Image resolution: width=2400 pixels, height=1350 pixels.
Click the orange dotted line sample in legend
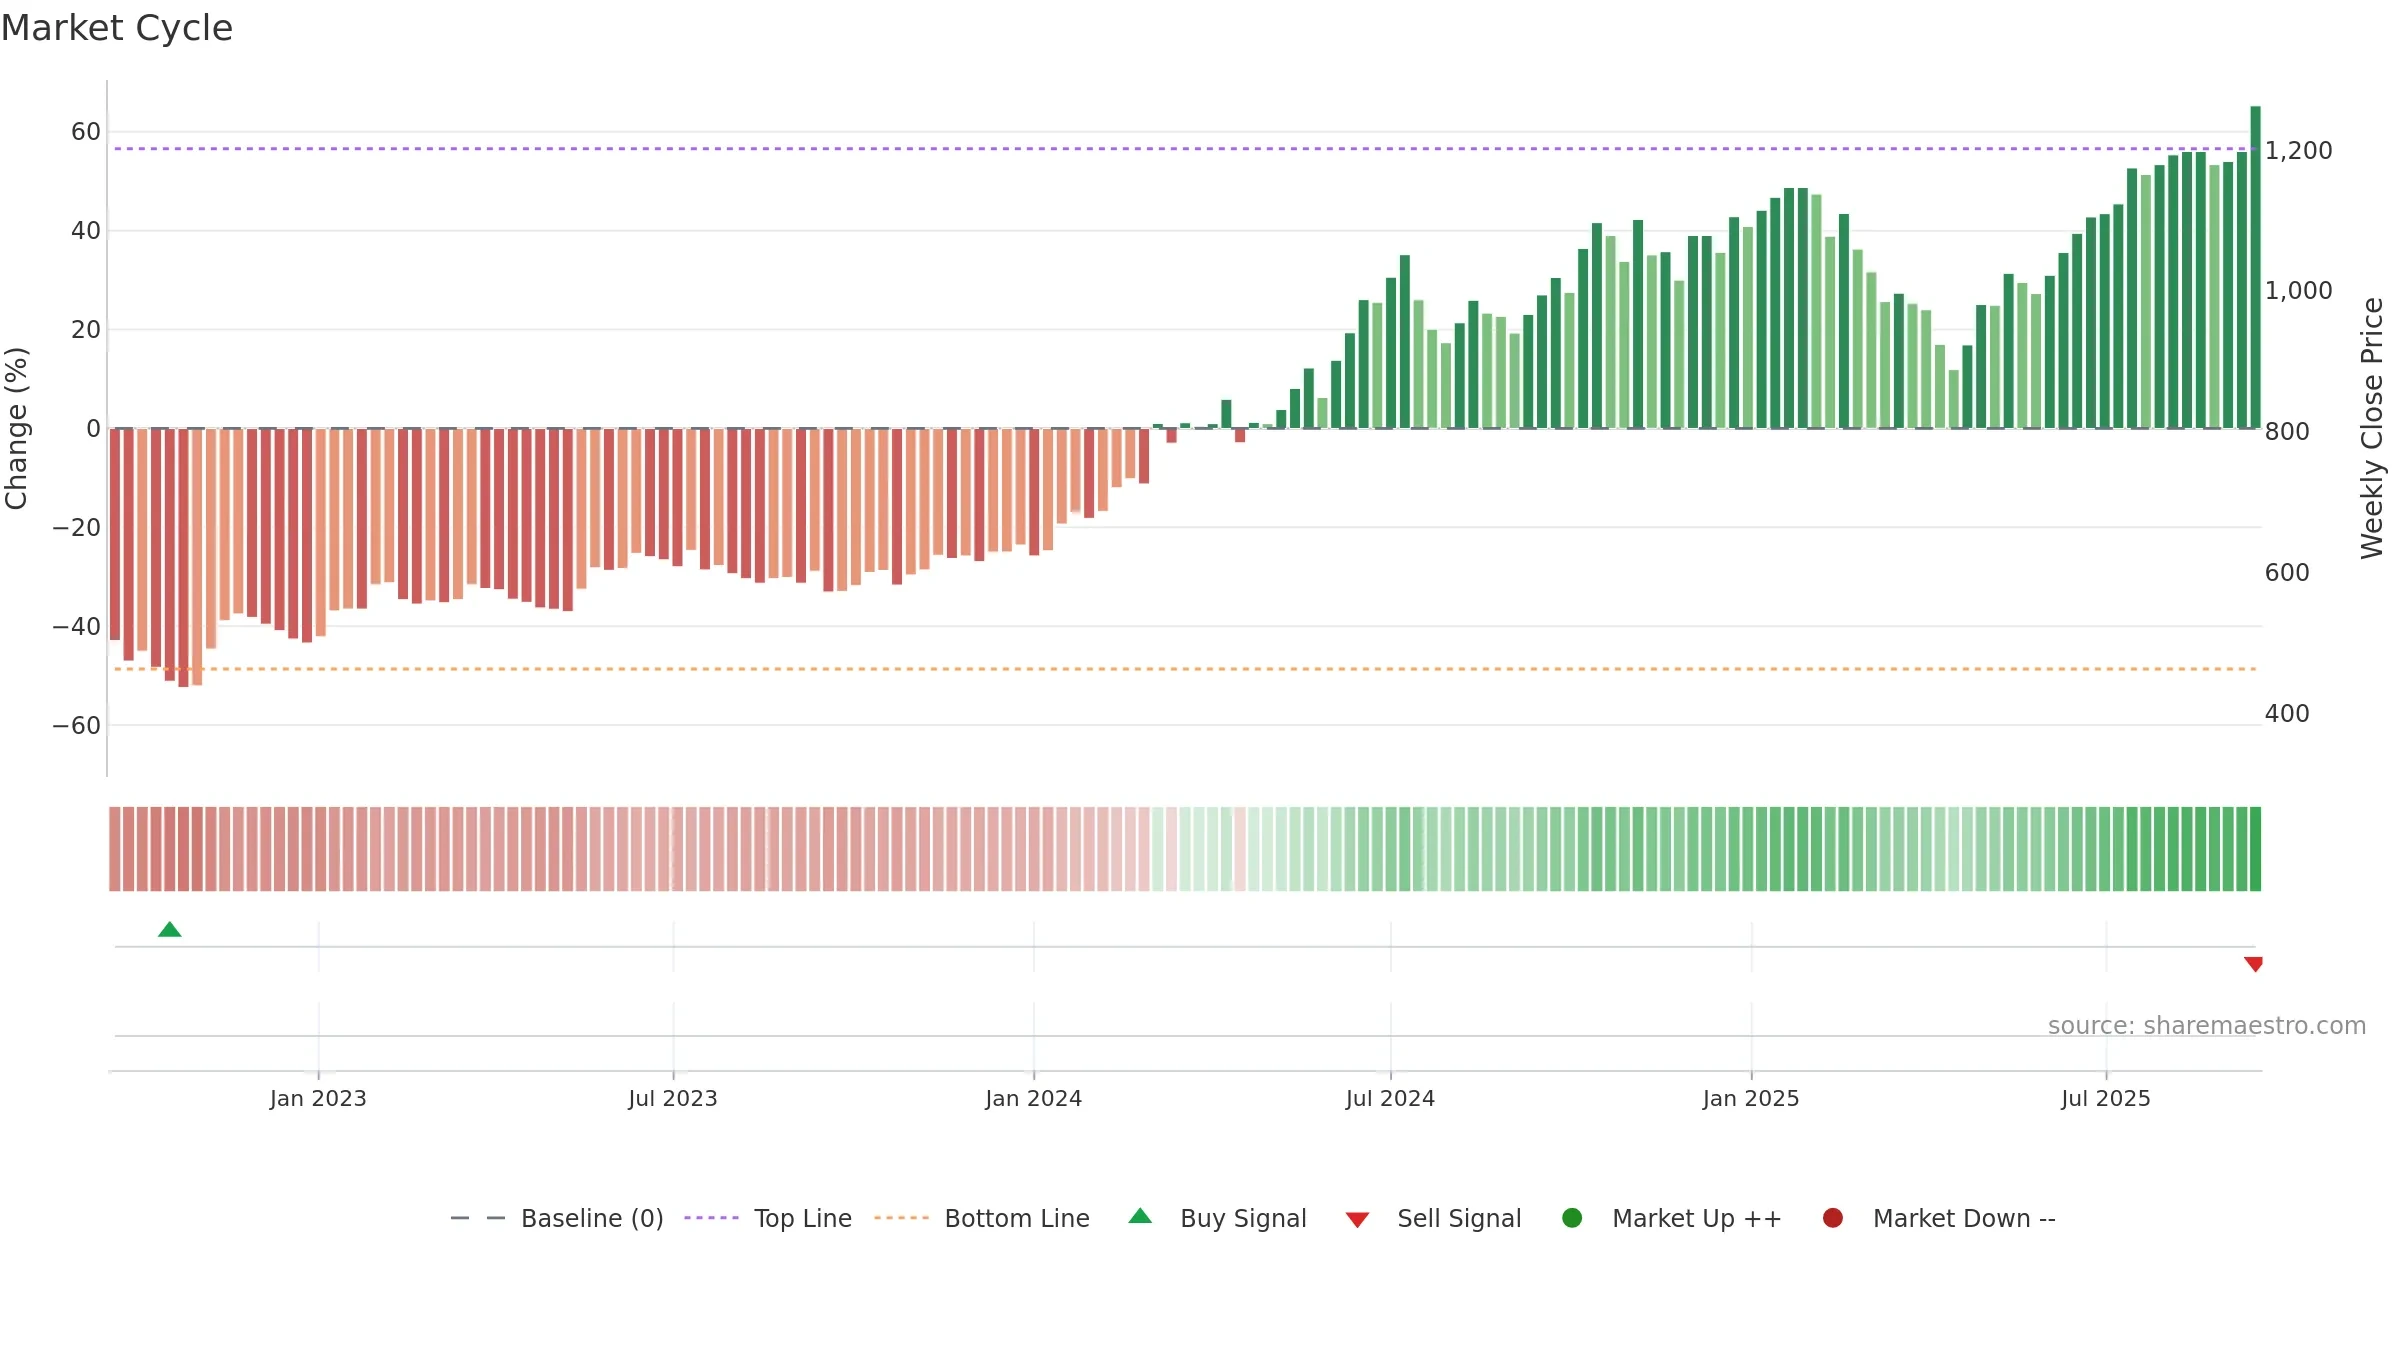pos(901,1218)
